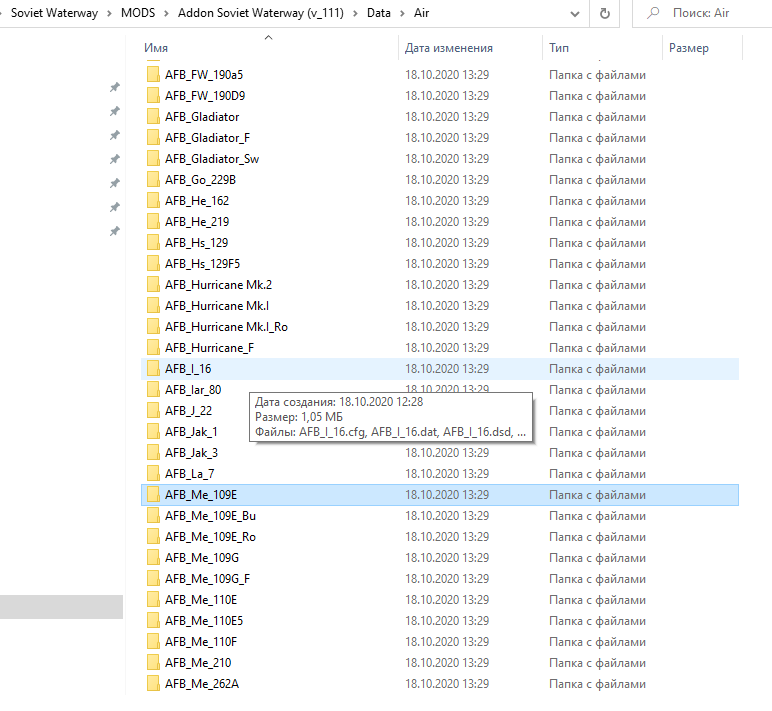Screen dimensions: 772x711
Task: Click the search magnifier icon
Action: click(653, 13)
